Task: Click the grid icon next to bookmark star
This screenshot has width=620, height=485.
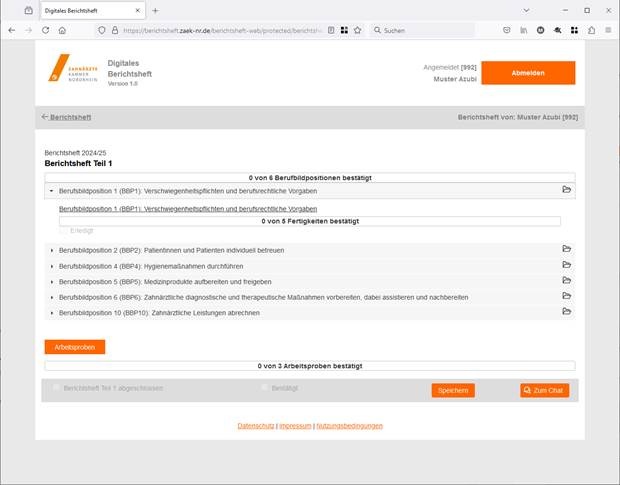Action: point(344,30)
